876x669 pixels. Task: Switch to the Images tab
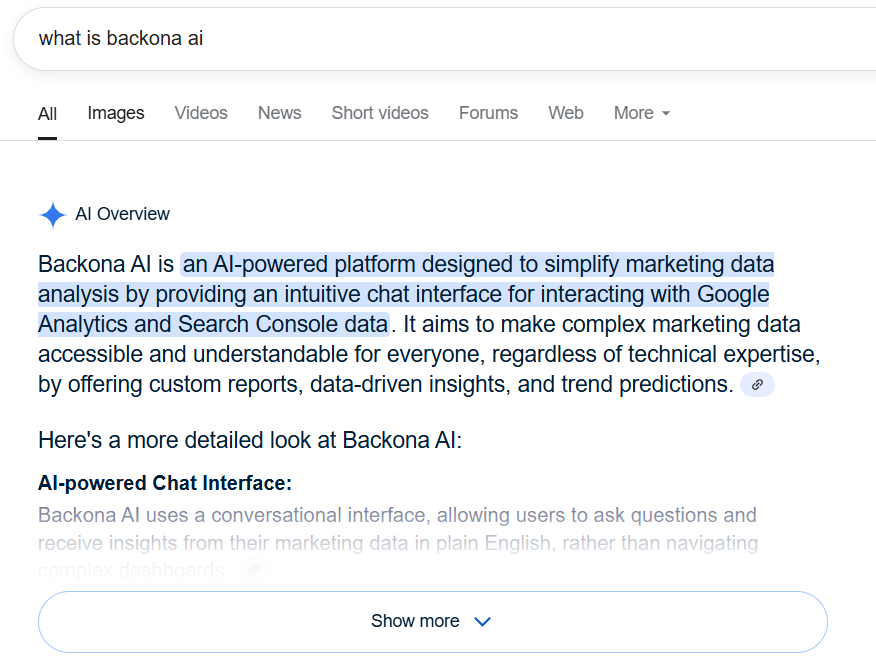[x=116, y=113]
